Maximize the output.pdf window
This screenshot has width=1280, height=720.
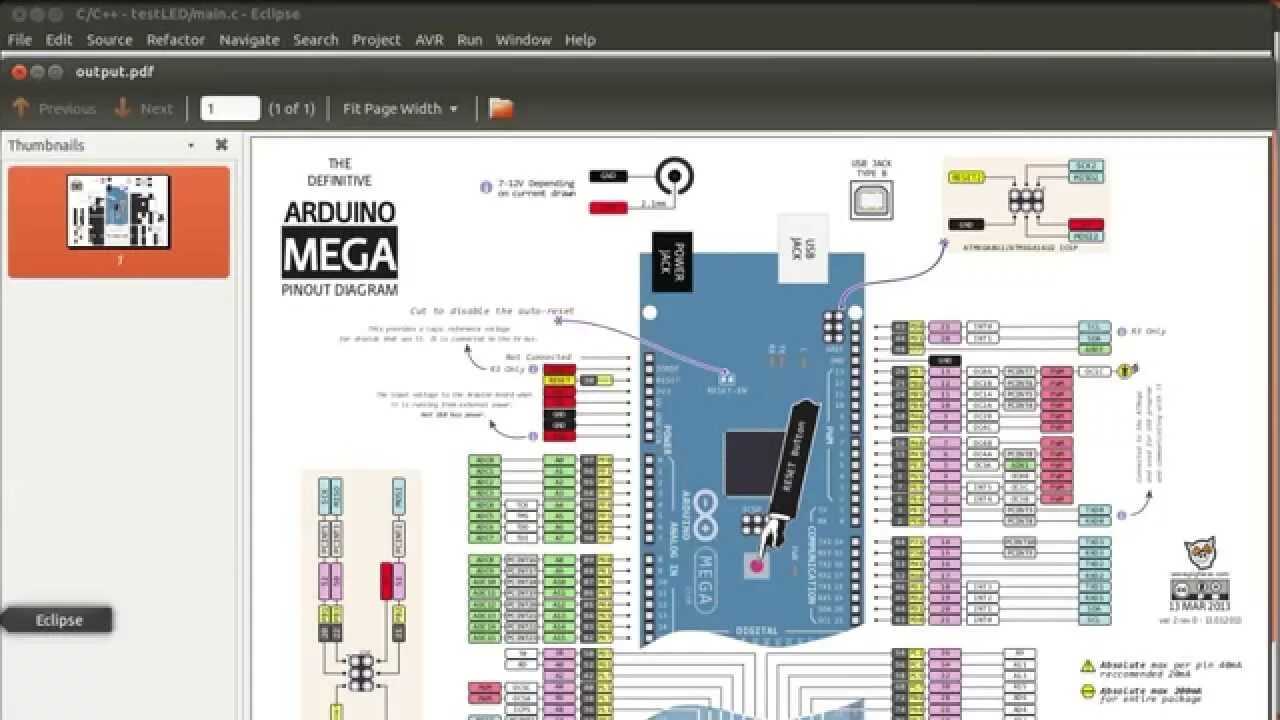[x=57, y=72]
